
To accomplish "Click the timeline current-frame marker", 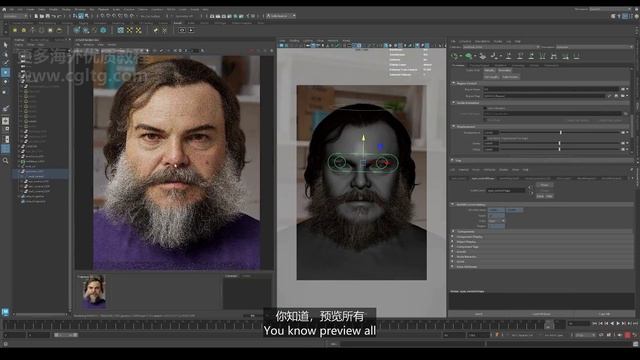I will click(x=549, y=325).
